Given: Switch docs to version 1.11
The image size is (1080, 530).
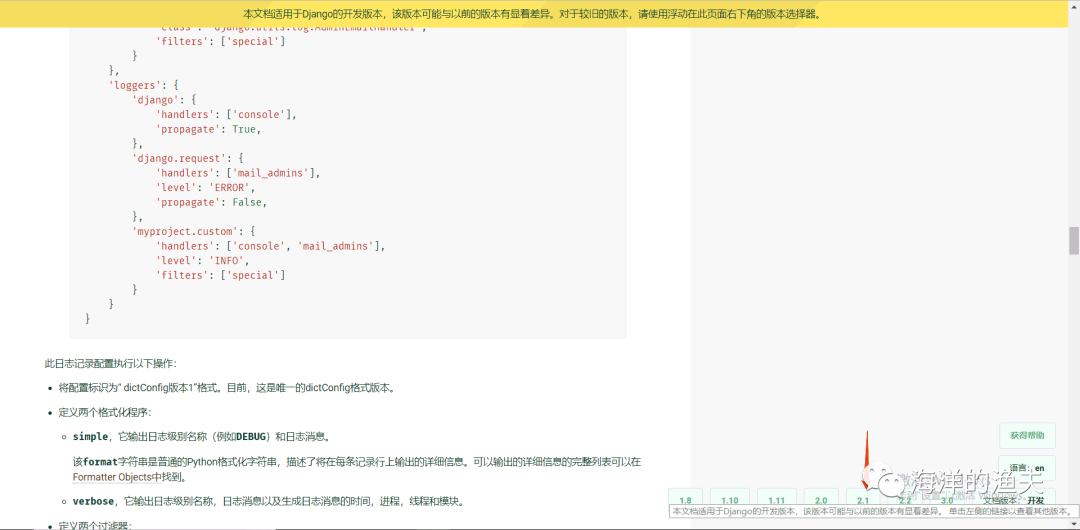Looking at the screenshot, I should click(777, 500).
